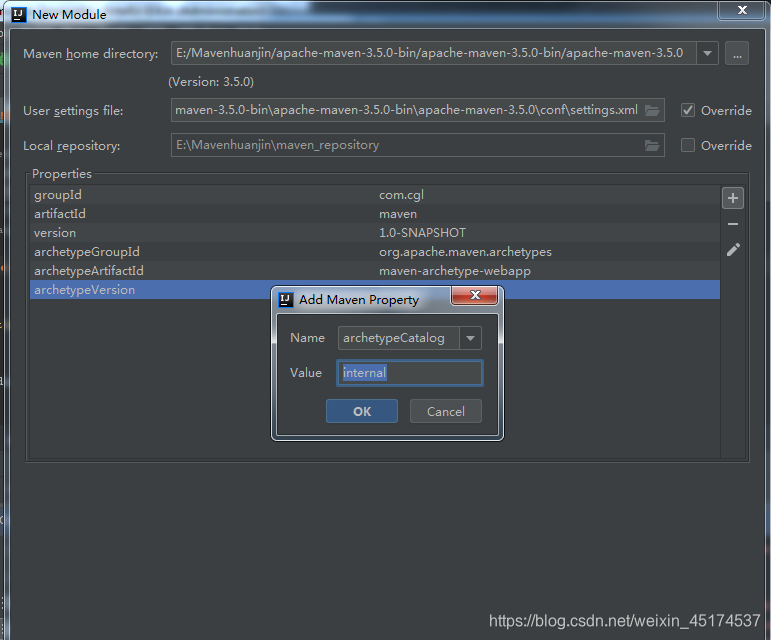Remove selected property with minus icon
This screenshot has height=640, width=771.
[x=733, y=224]
